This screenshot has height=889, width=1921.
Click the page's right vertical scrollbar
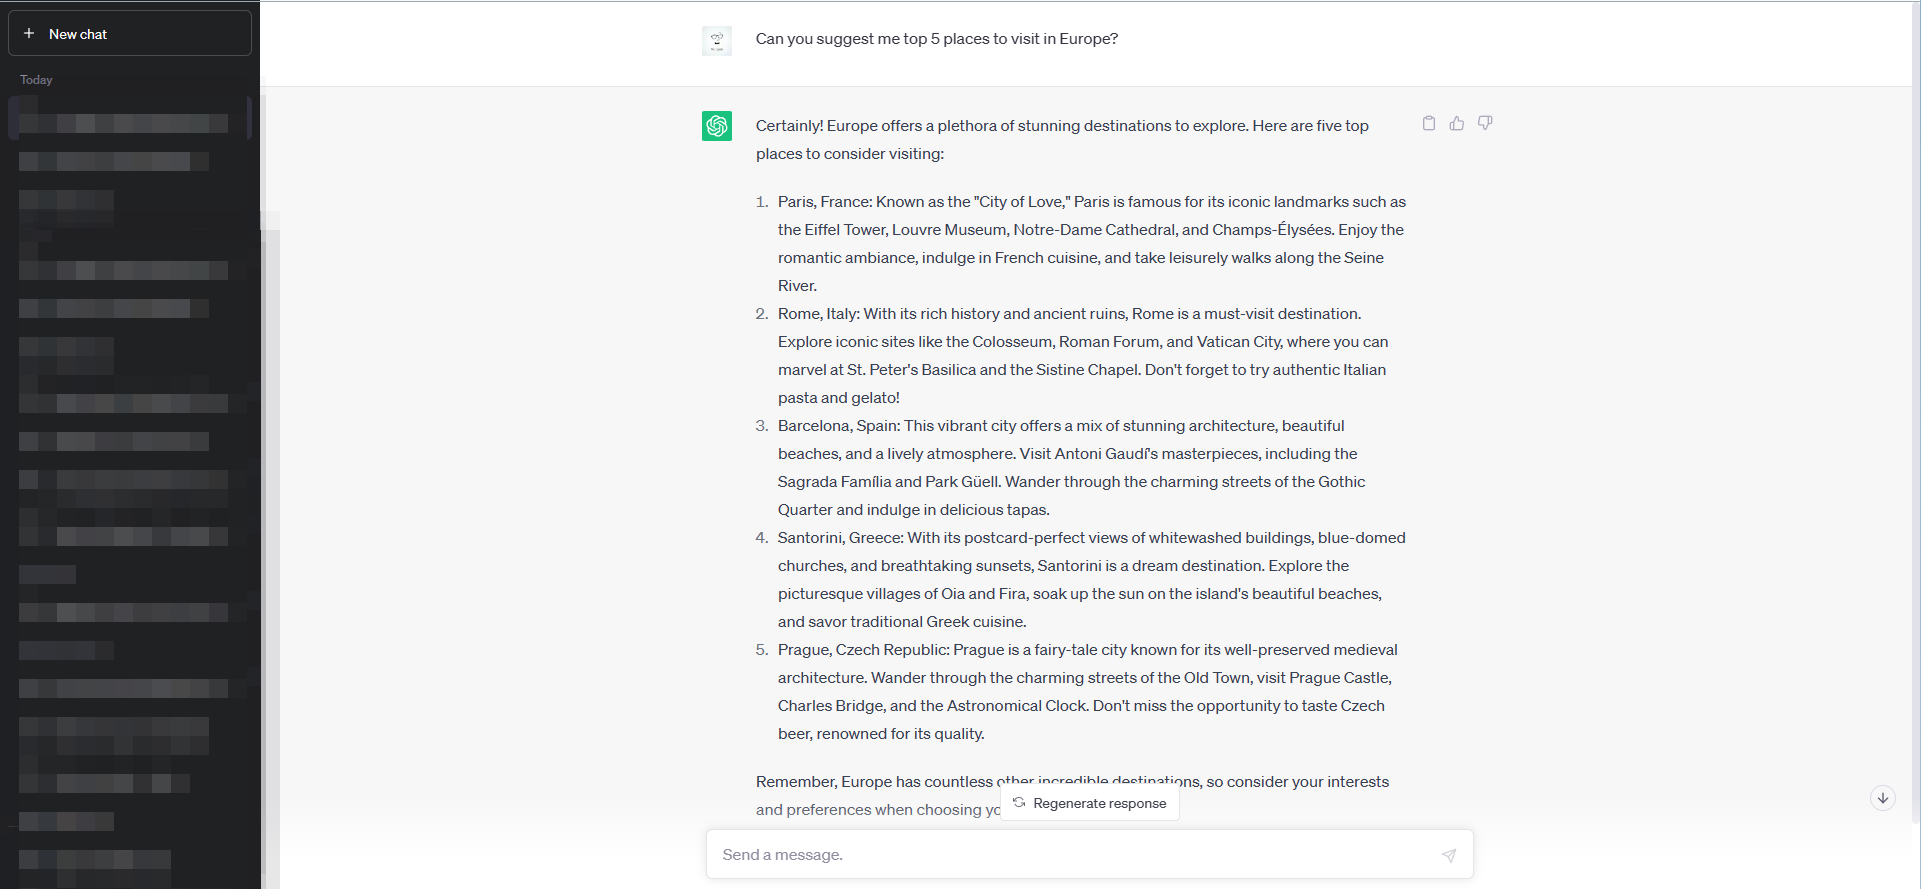1915,400
